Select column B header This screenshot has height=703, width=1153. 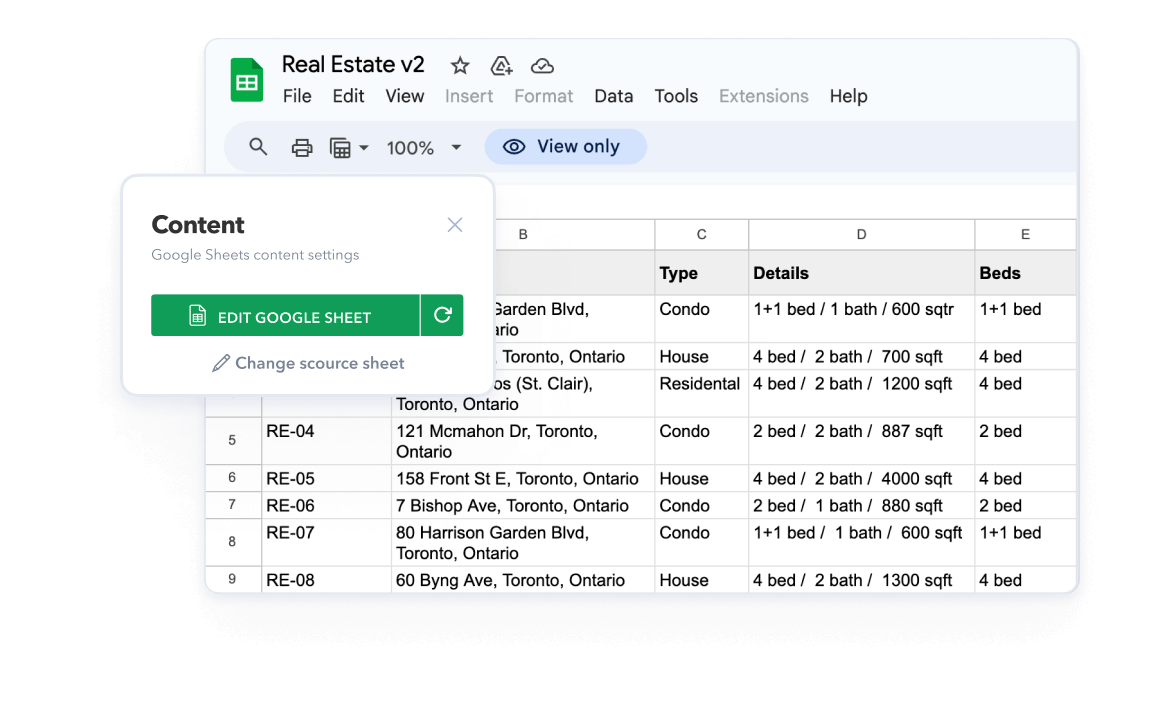[523, 235]
